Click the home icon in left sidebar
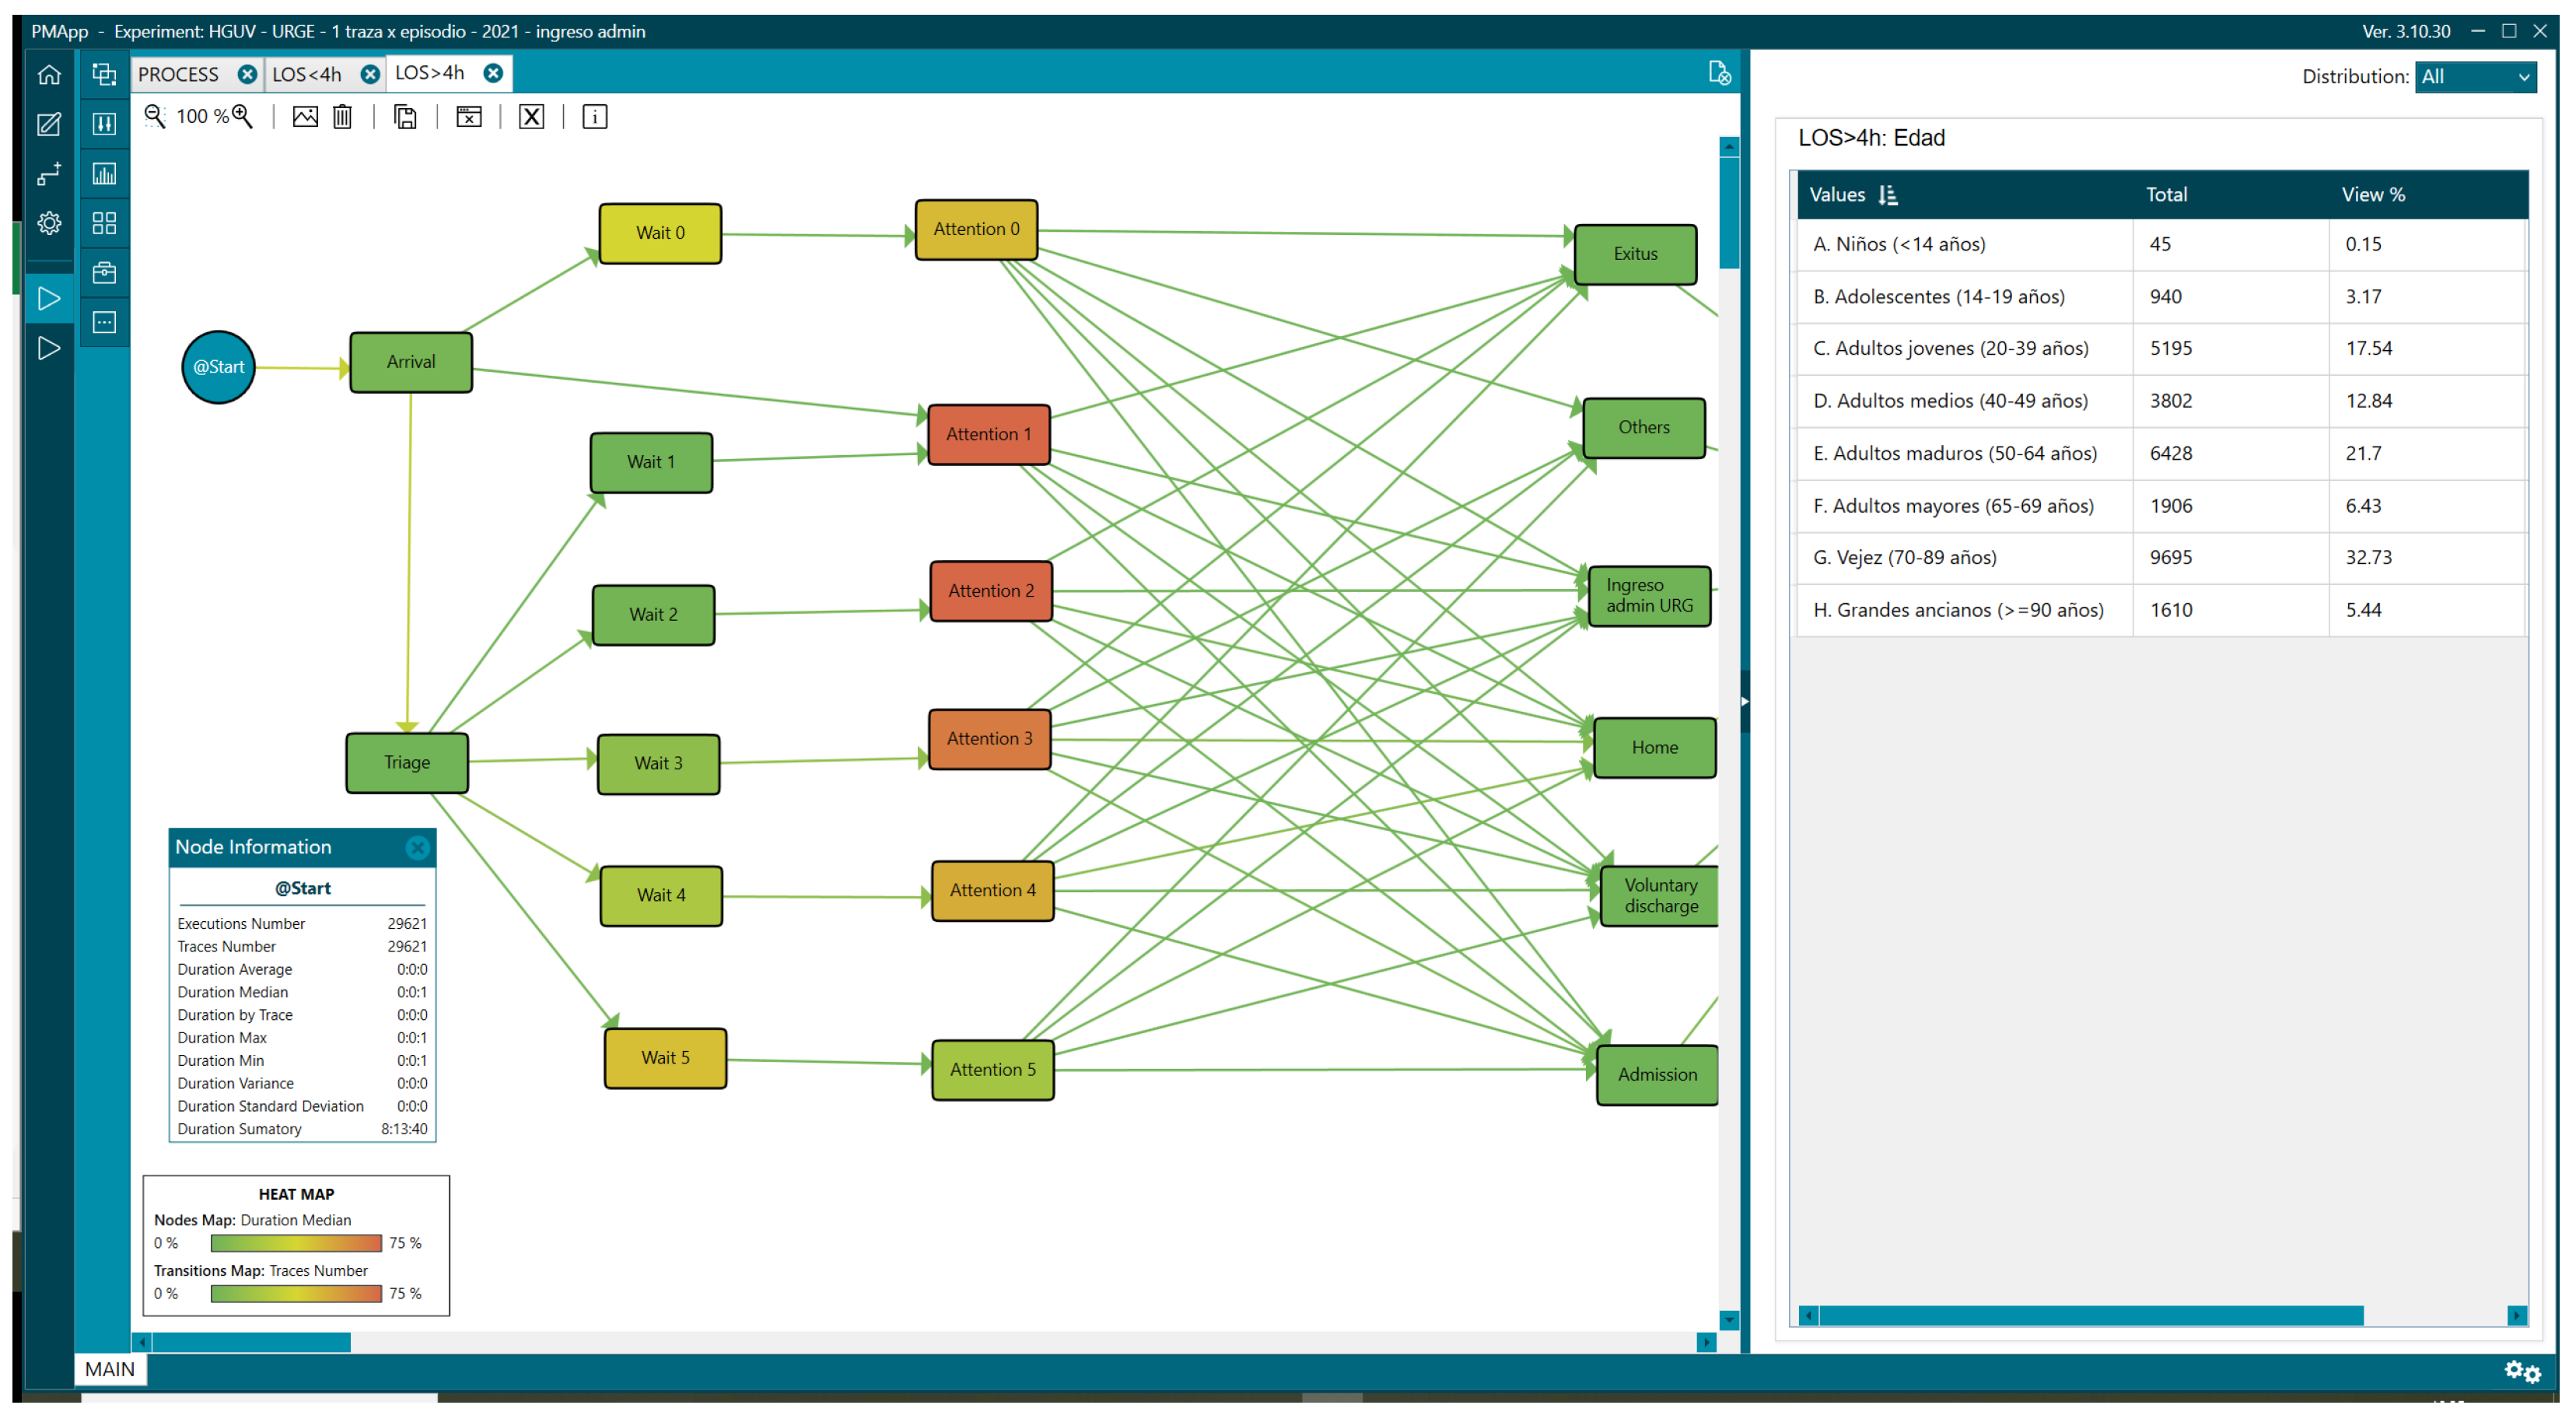 (x=49, y=75)
